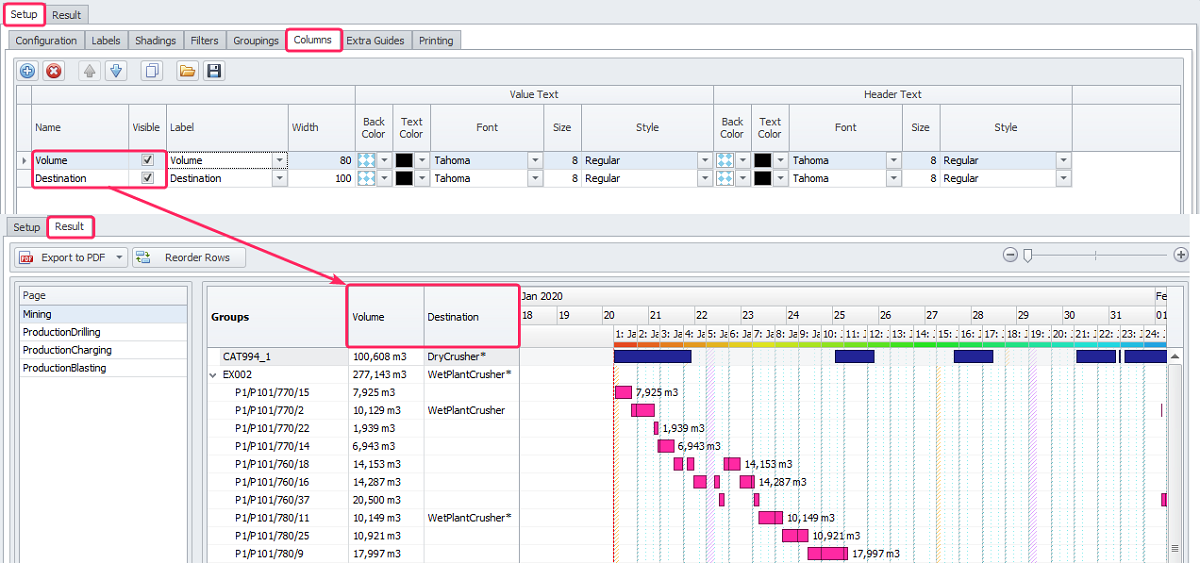Open the Extra Guides tab
This screenshot has height=563, width=1200.
point(375,41)
